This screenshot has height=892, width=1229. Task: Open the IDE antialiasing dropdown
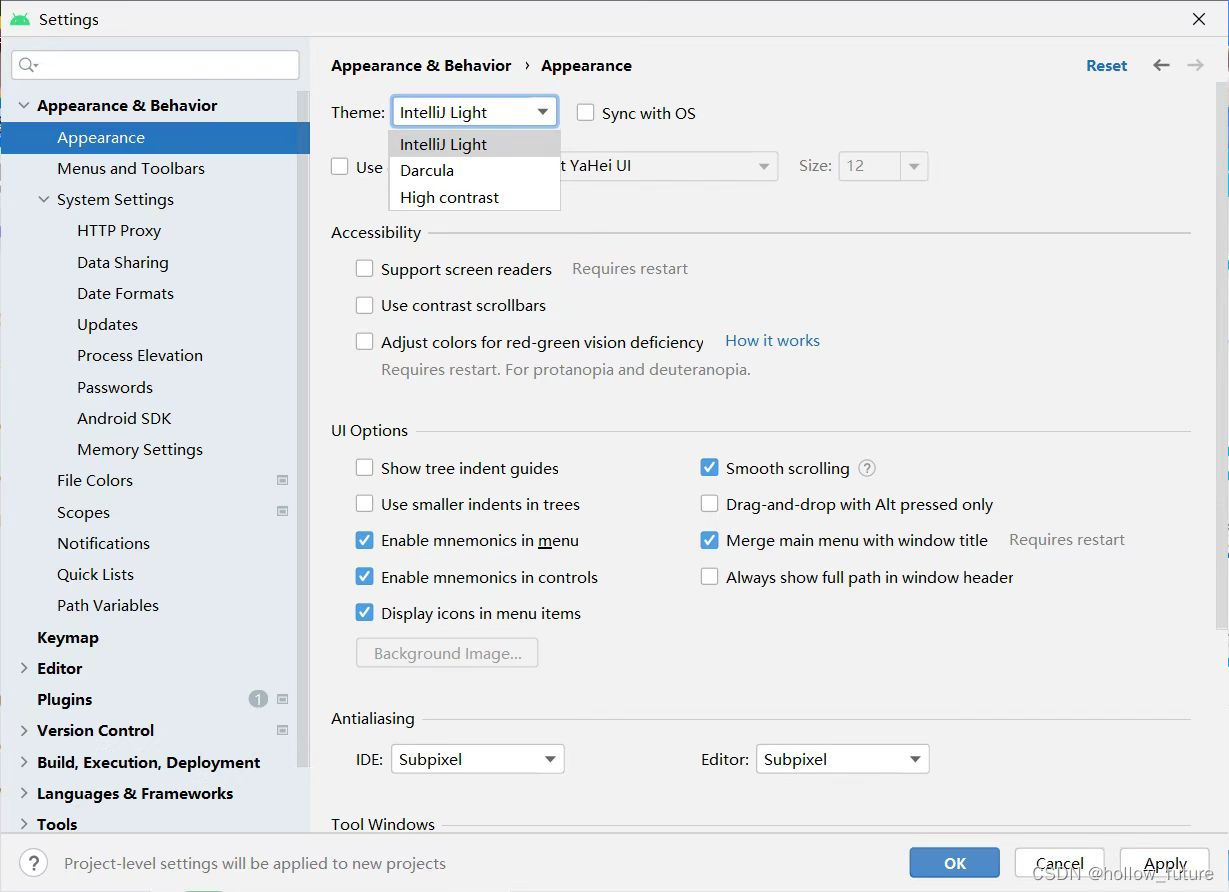point(478,759)
